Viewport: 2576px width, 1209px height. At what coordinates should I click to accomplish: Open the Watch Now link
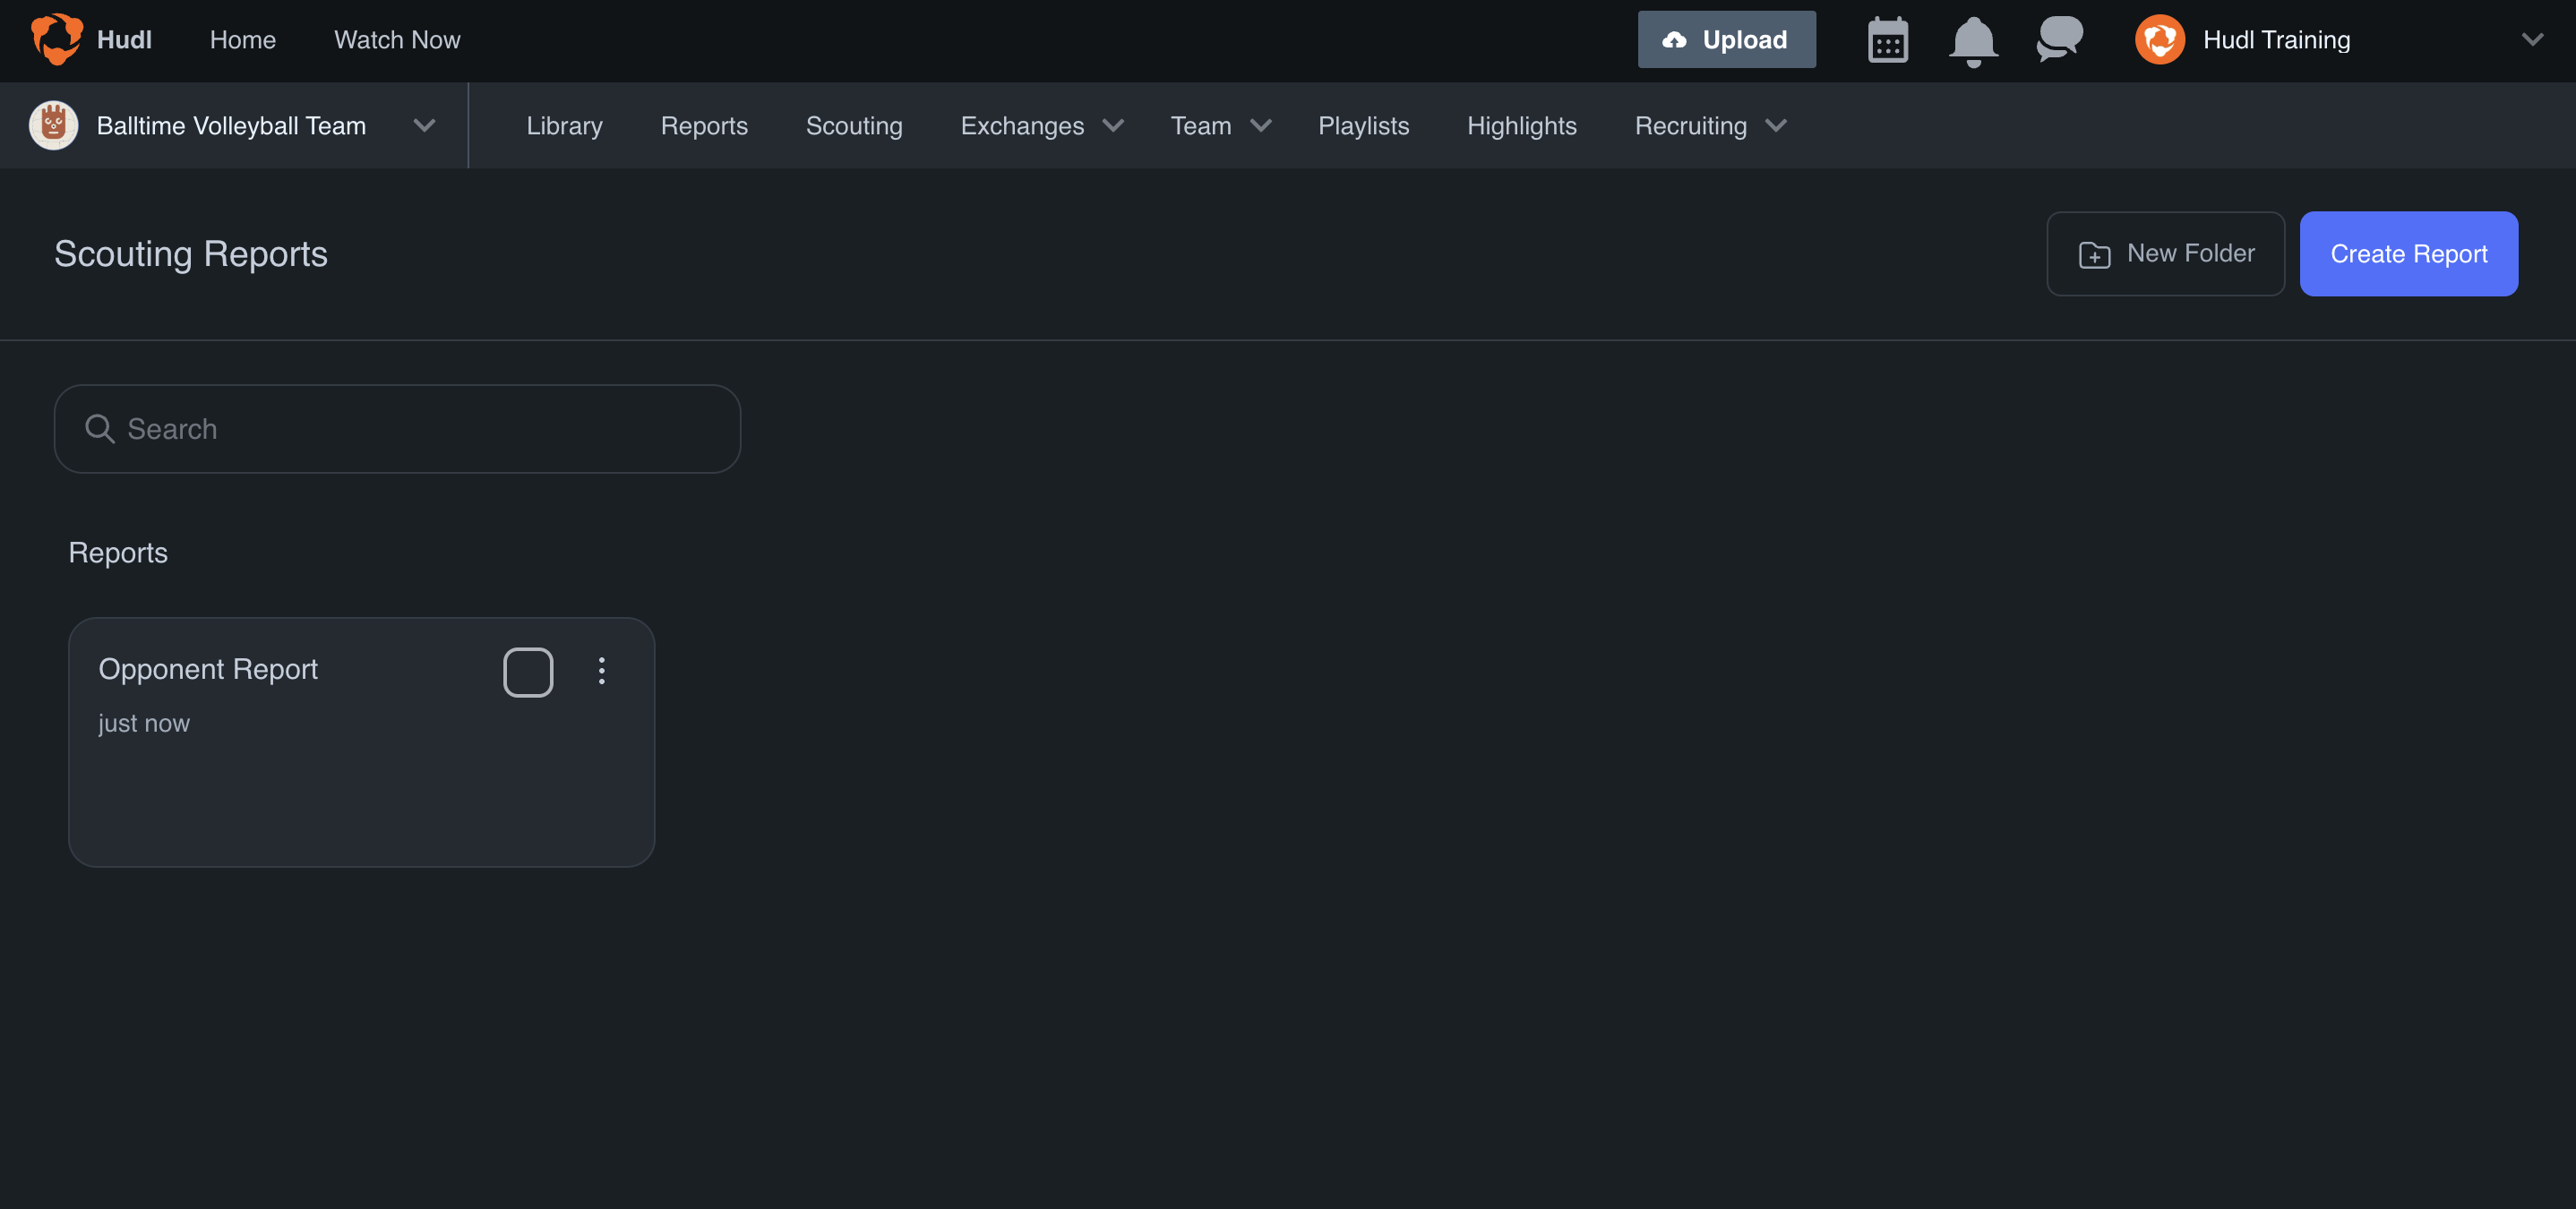[x=397, y=40]
